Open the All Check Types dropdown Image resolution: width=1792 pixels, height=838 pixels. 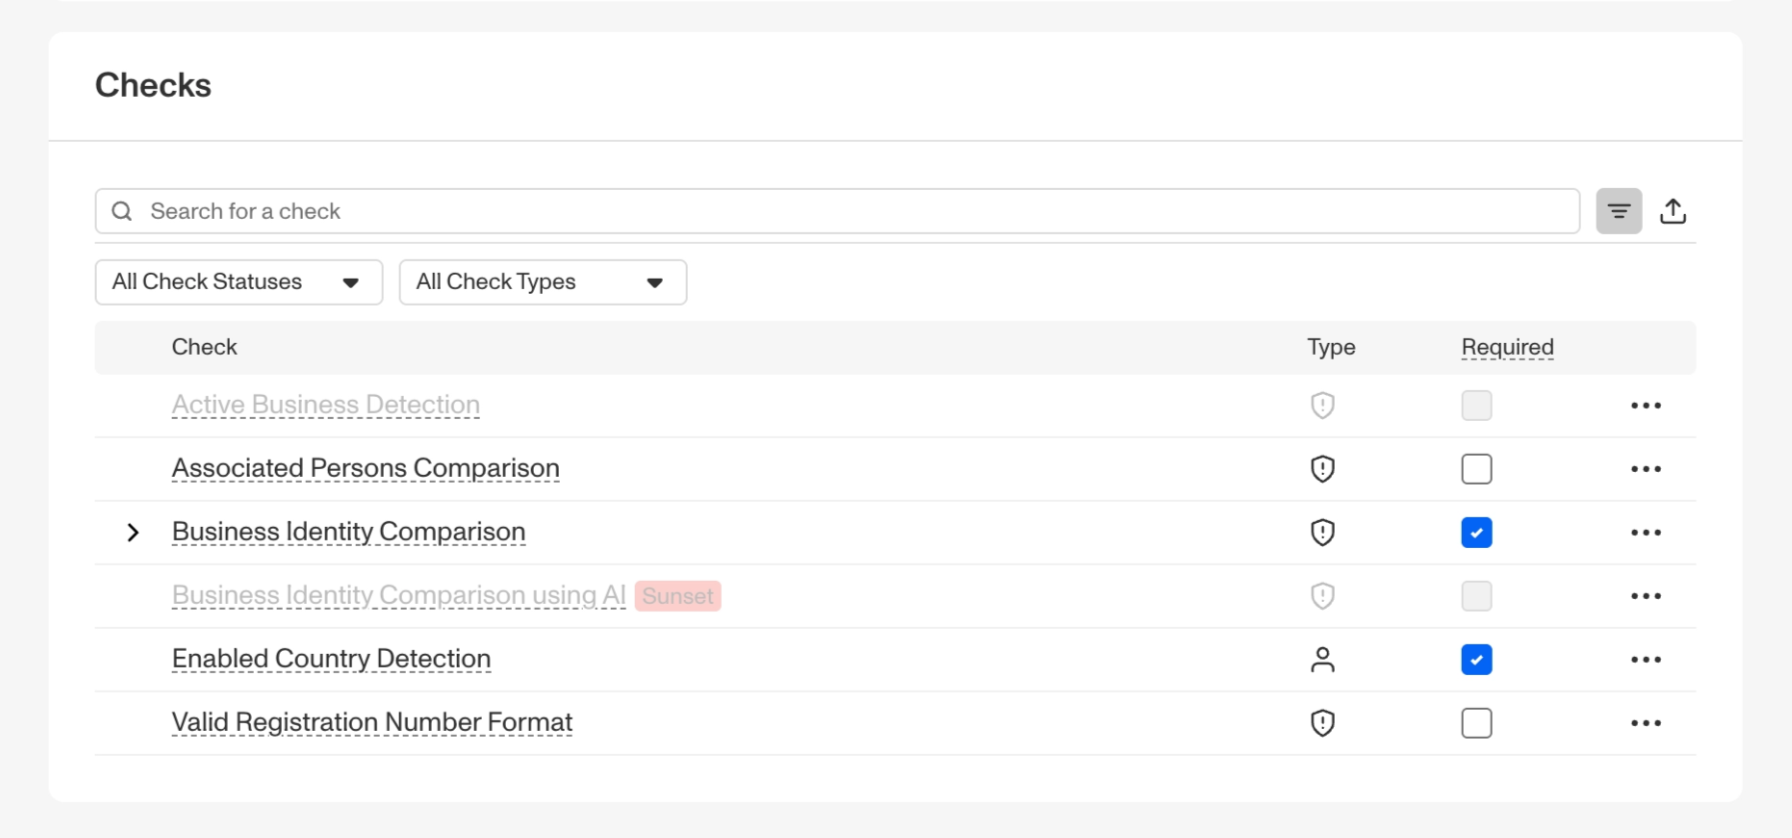click(x=542, y=282)
